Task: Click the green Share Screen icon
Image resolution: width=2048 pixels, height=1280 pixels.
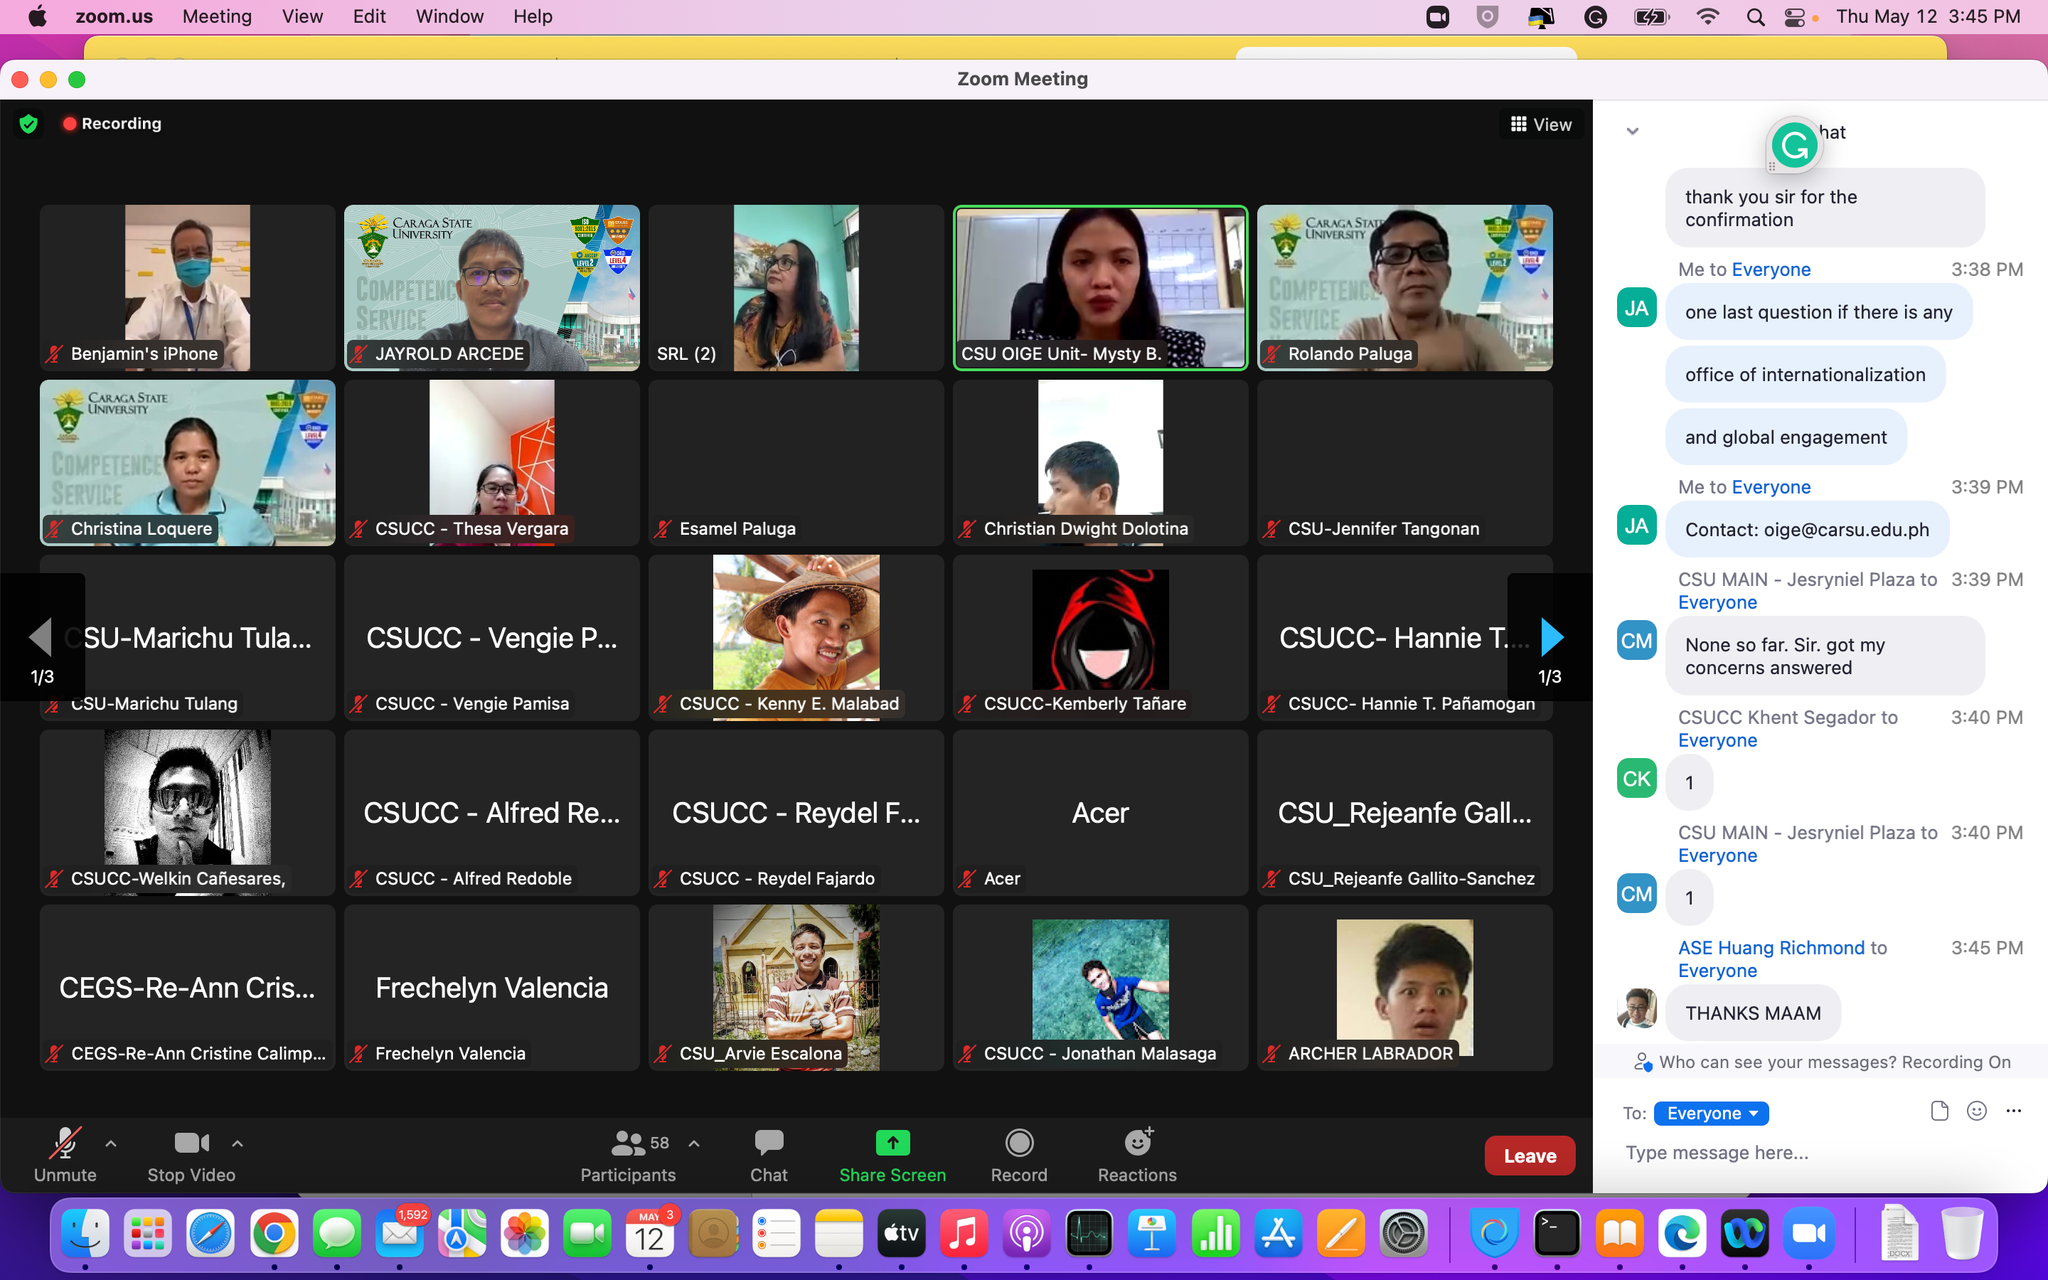Action: pyautogui.click(x=892, y=1142)
